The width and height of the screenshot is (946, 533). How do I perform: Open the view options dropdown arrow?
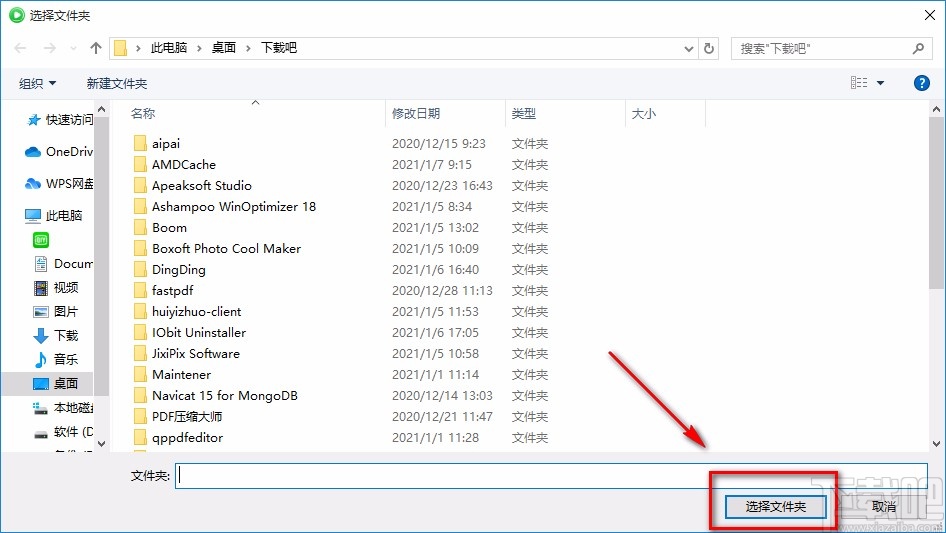tap(880, 83)
